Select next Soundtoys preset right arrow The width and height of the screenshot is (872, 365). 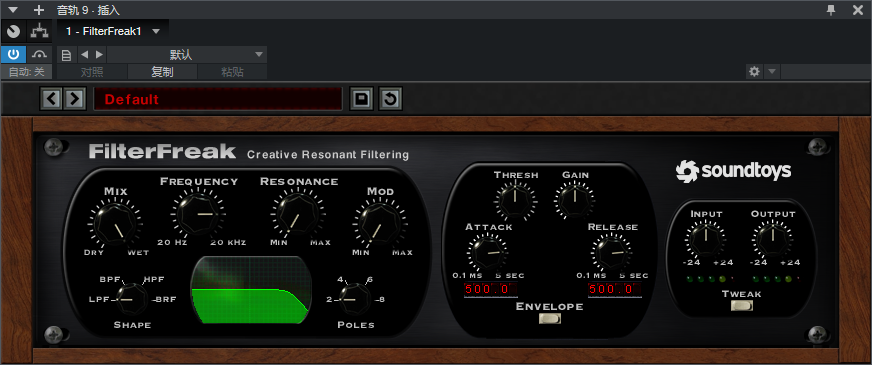[74, 99]
